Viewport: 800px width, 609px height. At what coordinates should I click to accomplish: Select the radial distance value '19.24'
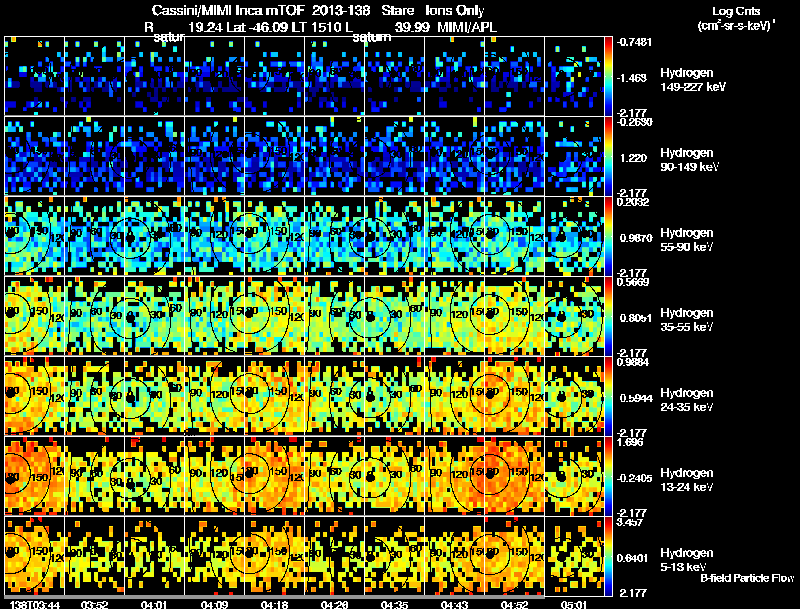(206, 27)
